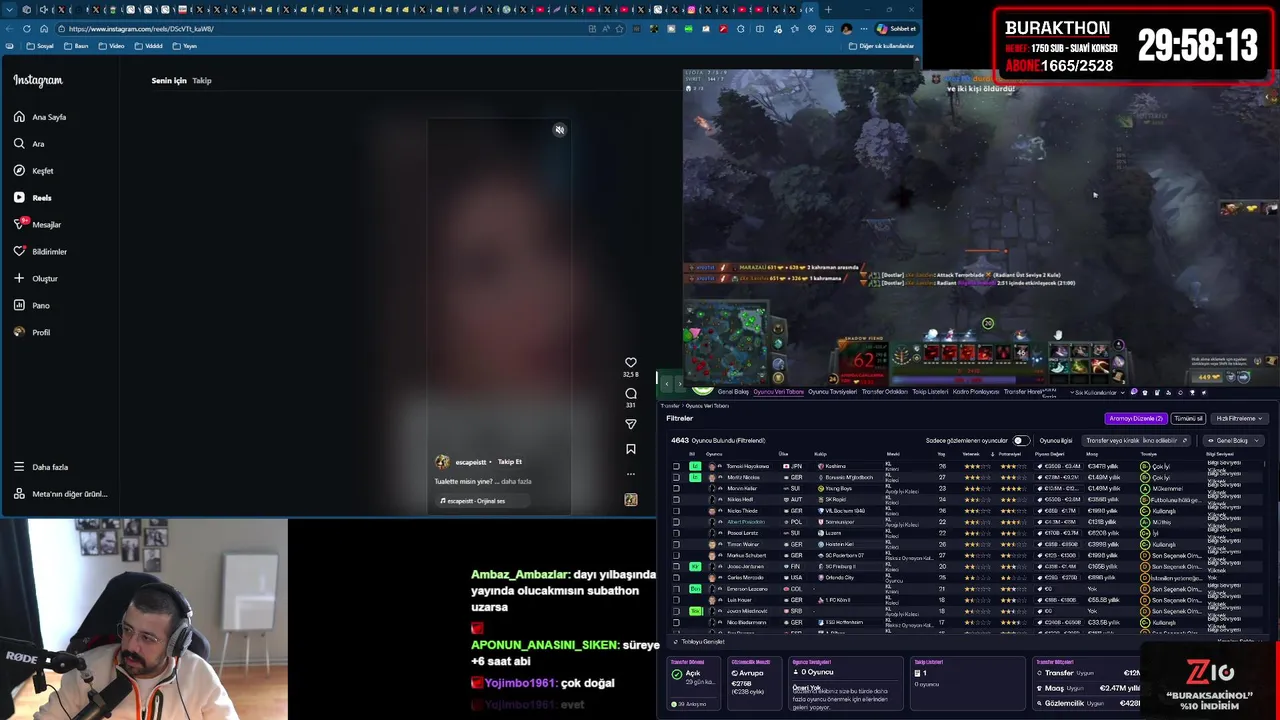The width and height of the screenshot is (1280, 720).
Task: Click Football Manager back navigation arrow
Action: 667,384
